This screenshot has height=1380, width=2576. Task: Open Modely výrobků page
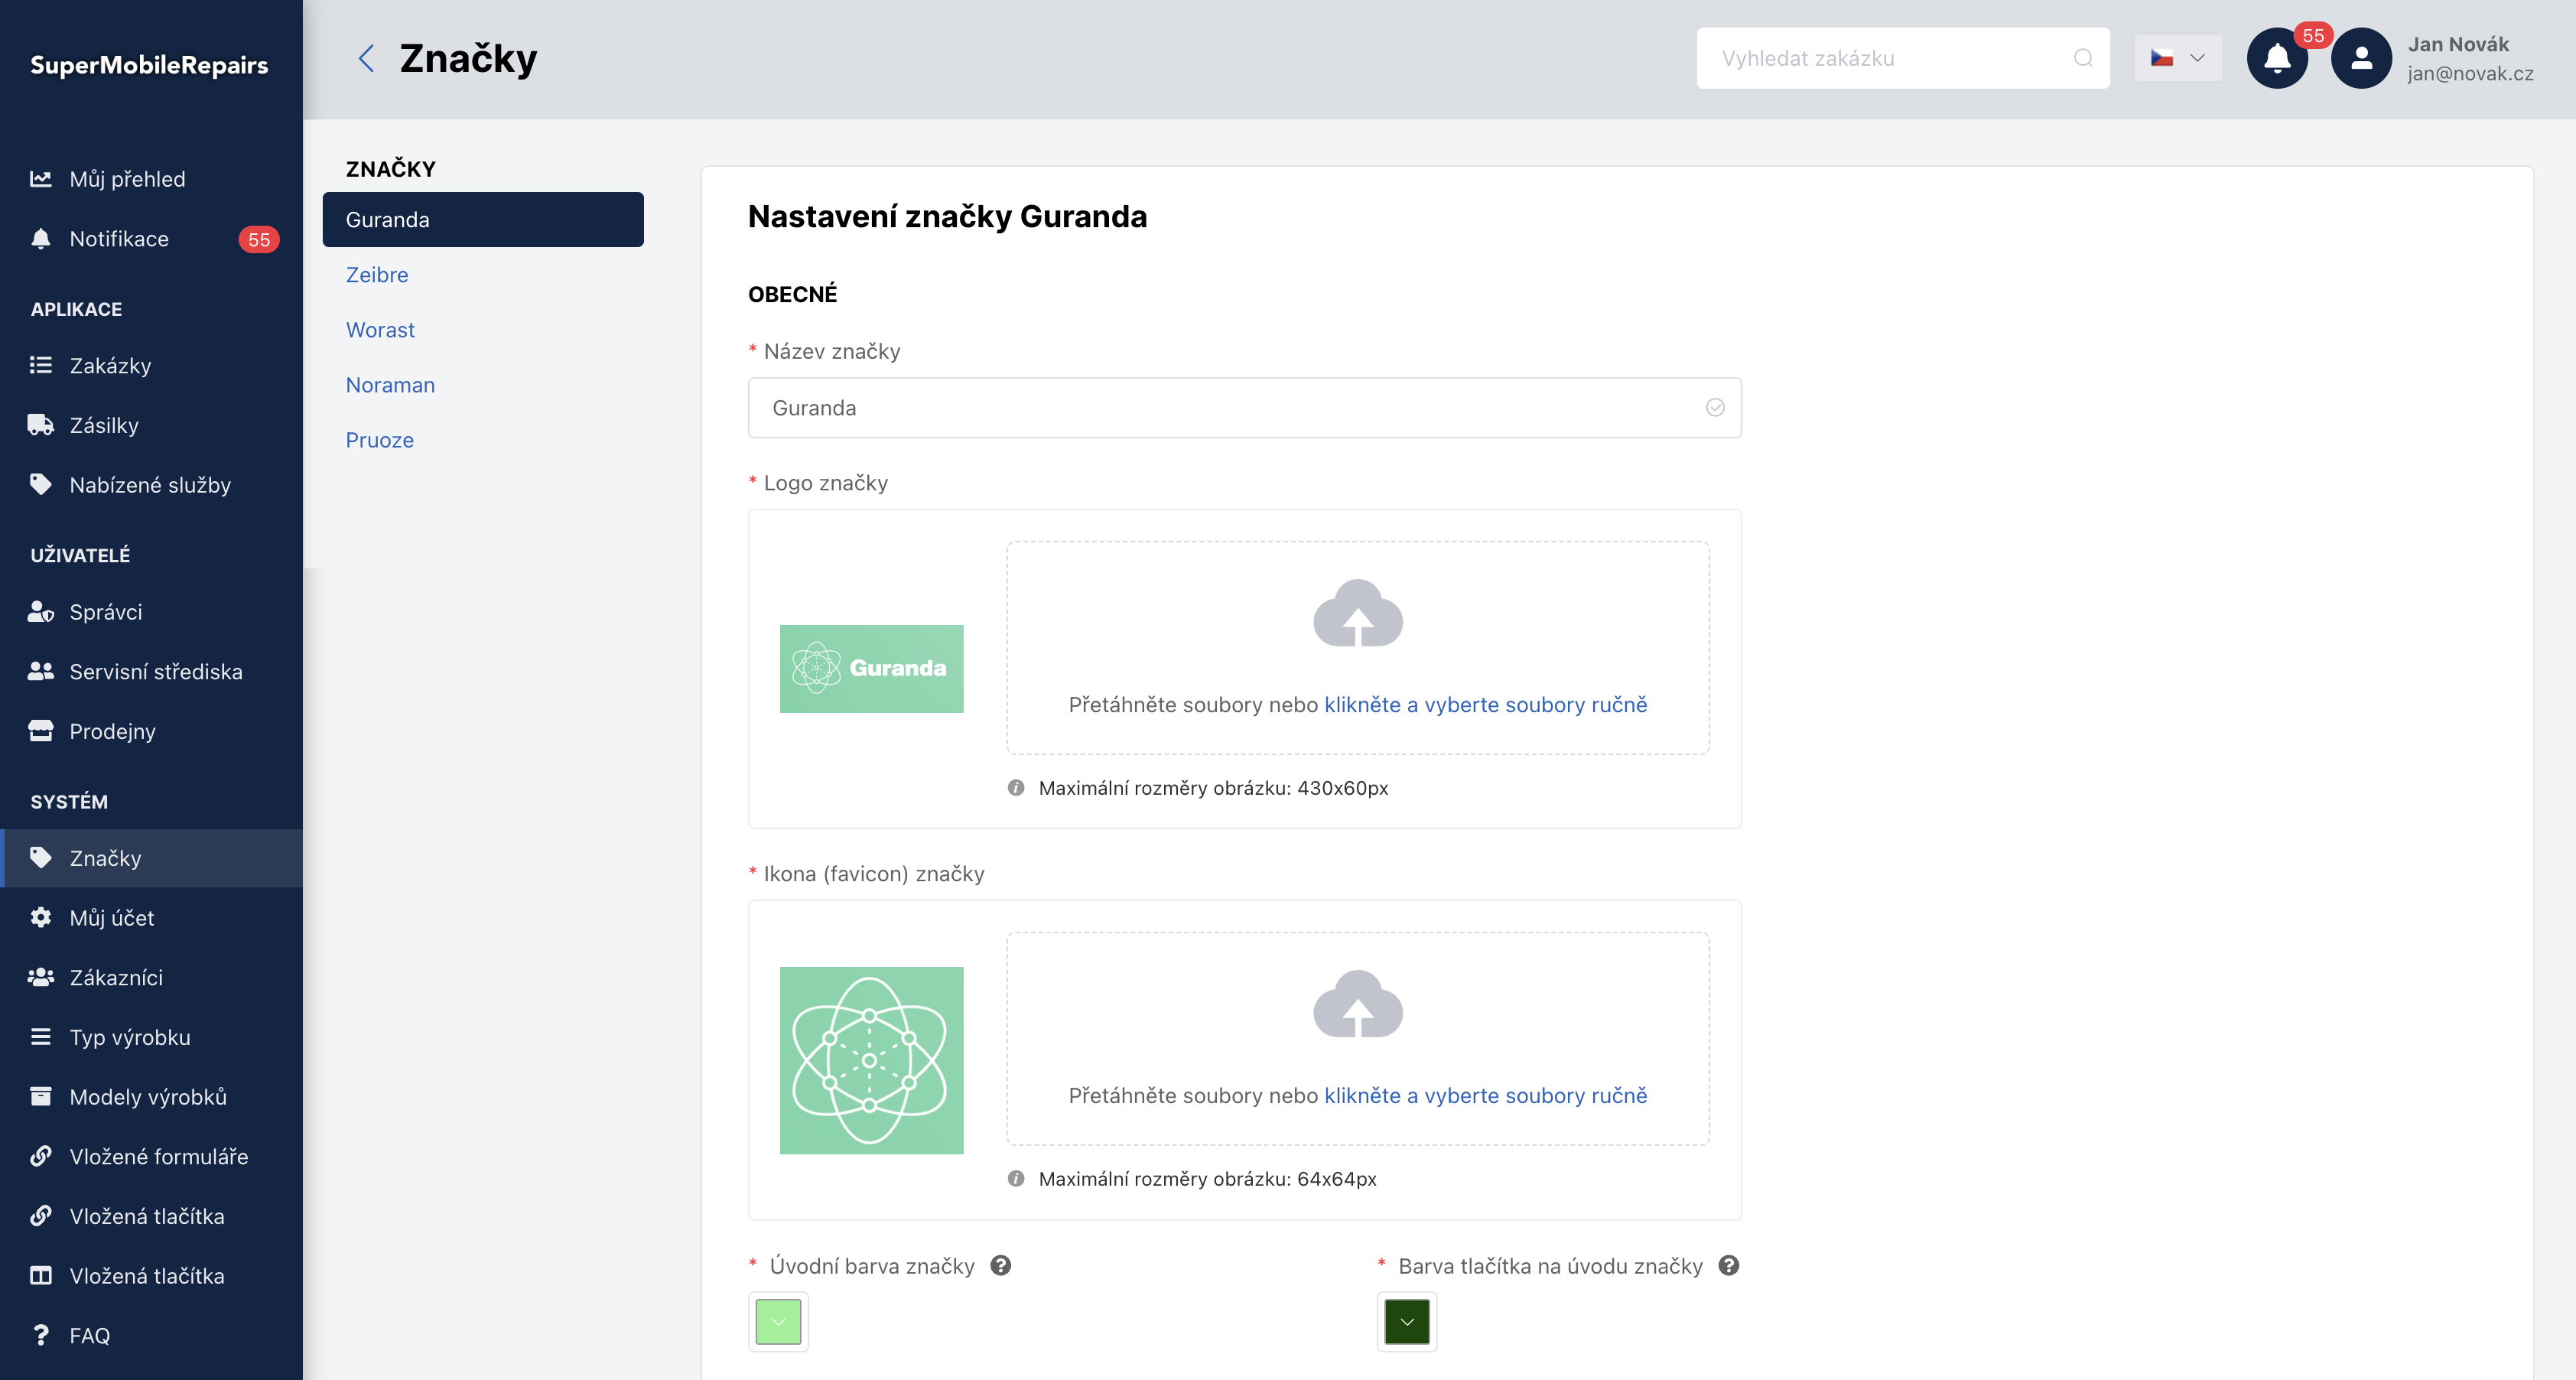coord(151,1097)
